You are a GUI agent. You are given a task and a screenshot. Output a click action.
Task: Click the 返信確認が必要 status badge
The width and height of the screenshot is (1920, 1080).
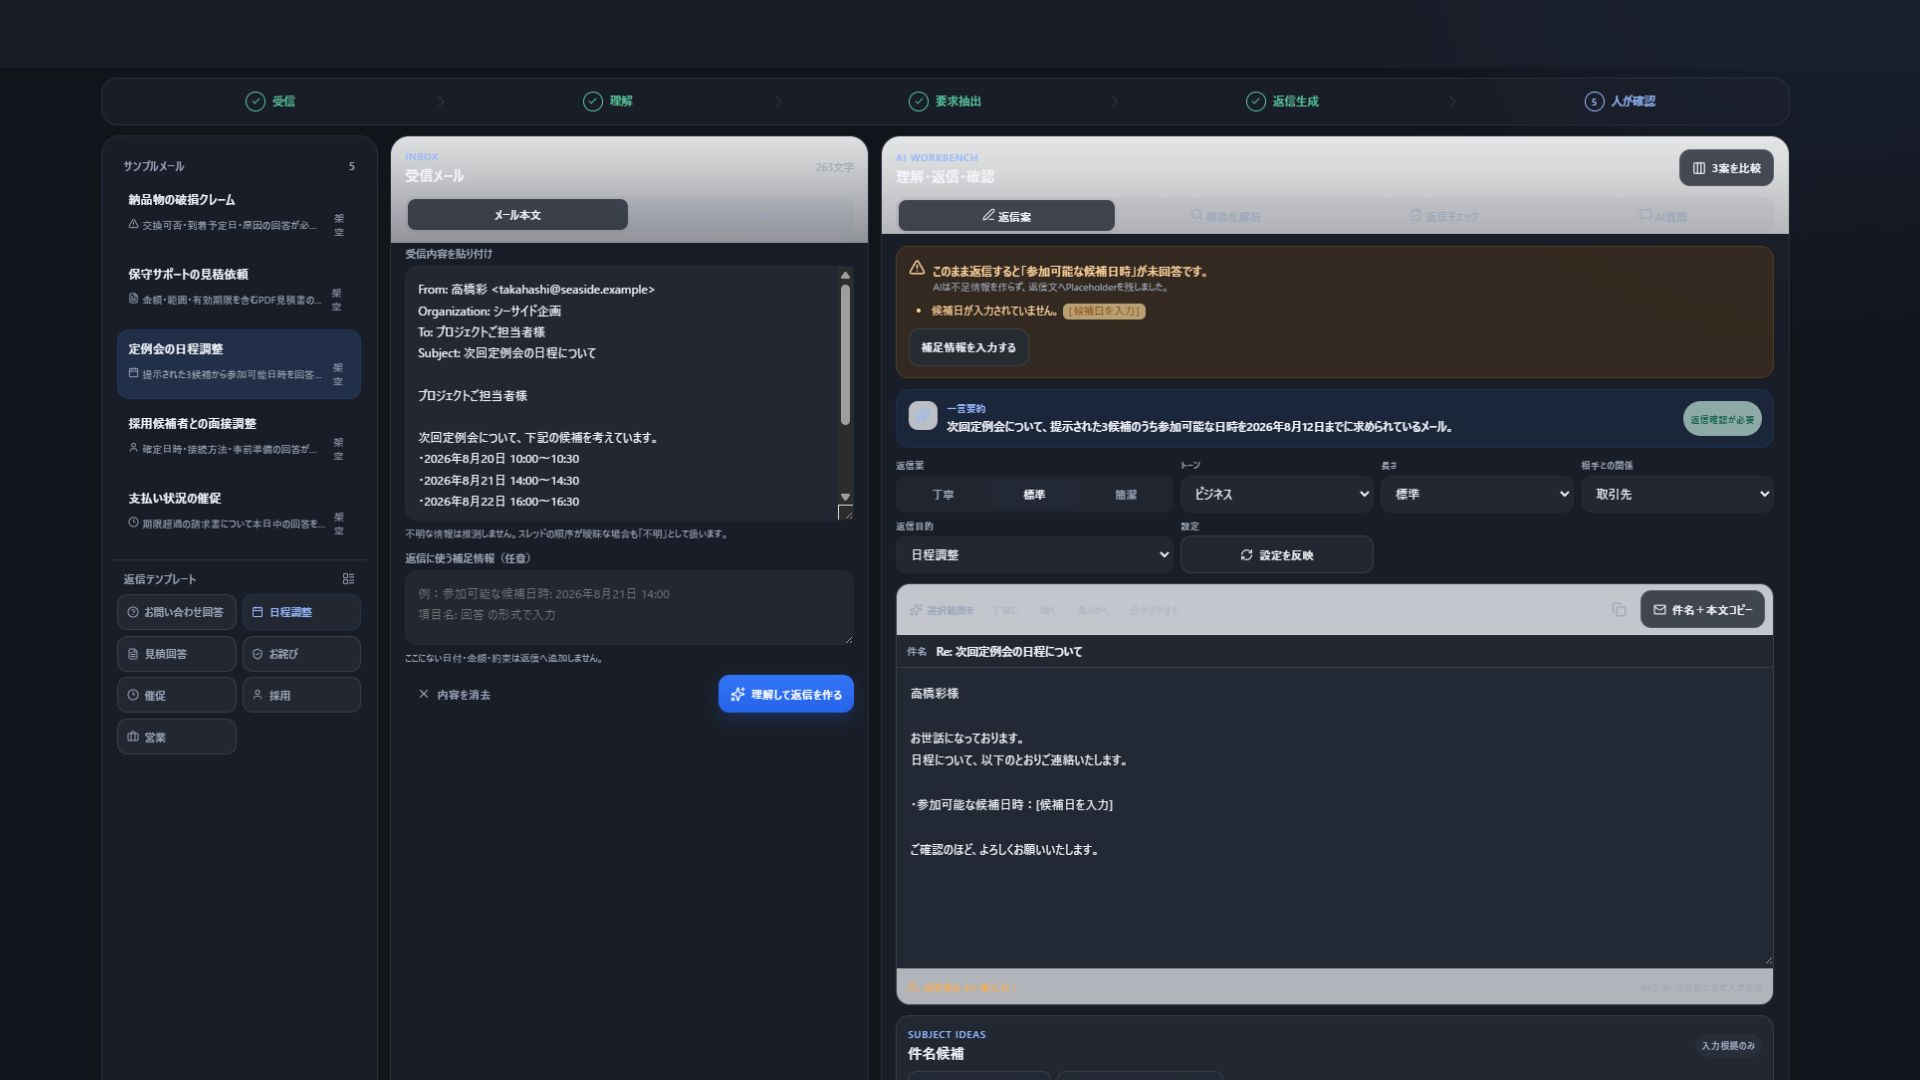(x=1722, y=419)
